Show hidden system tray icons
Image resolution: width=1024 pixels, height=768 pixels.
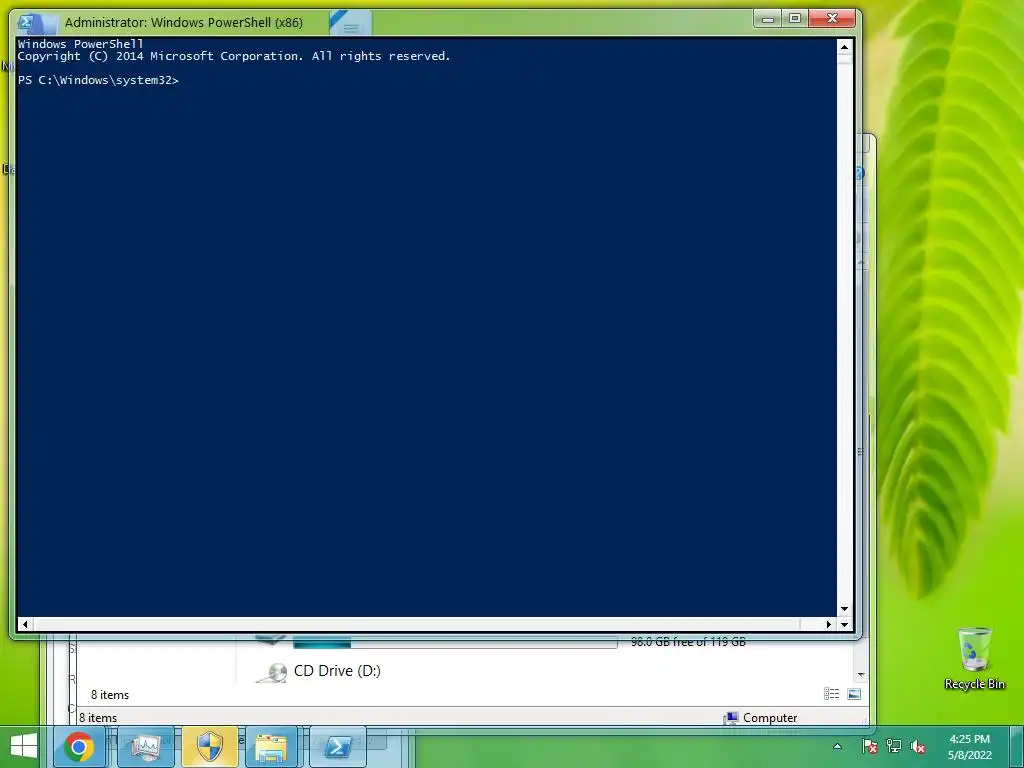837,746
